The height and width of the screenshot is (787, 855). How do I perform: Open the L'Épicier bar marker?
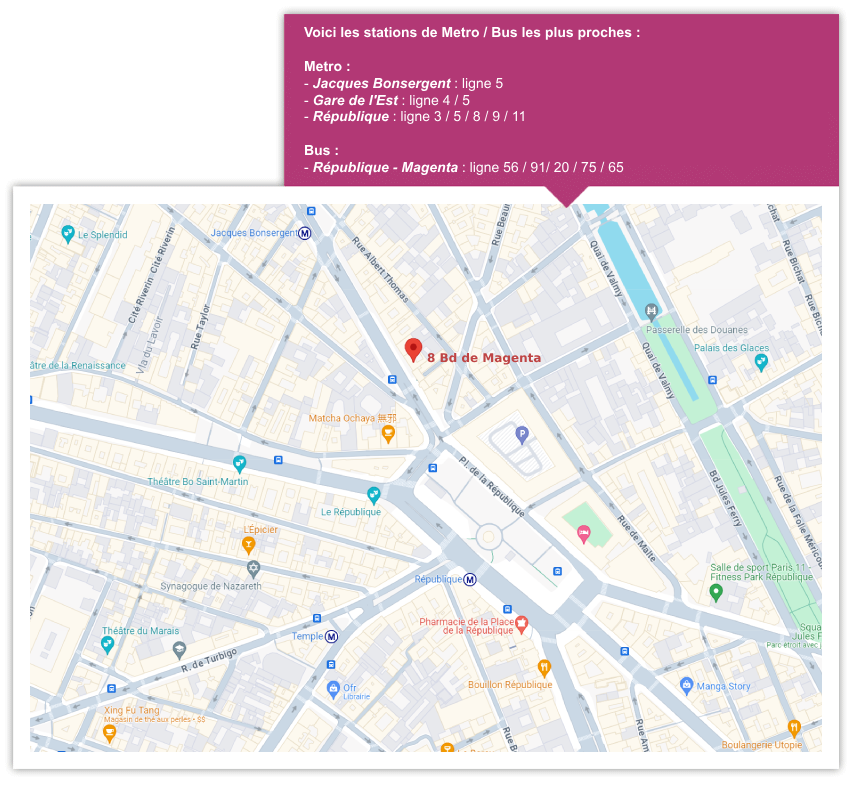[249, 545]
